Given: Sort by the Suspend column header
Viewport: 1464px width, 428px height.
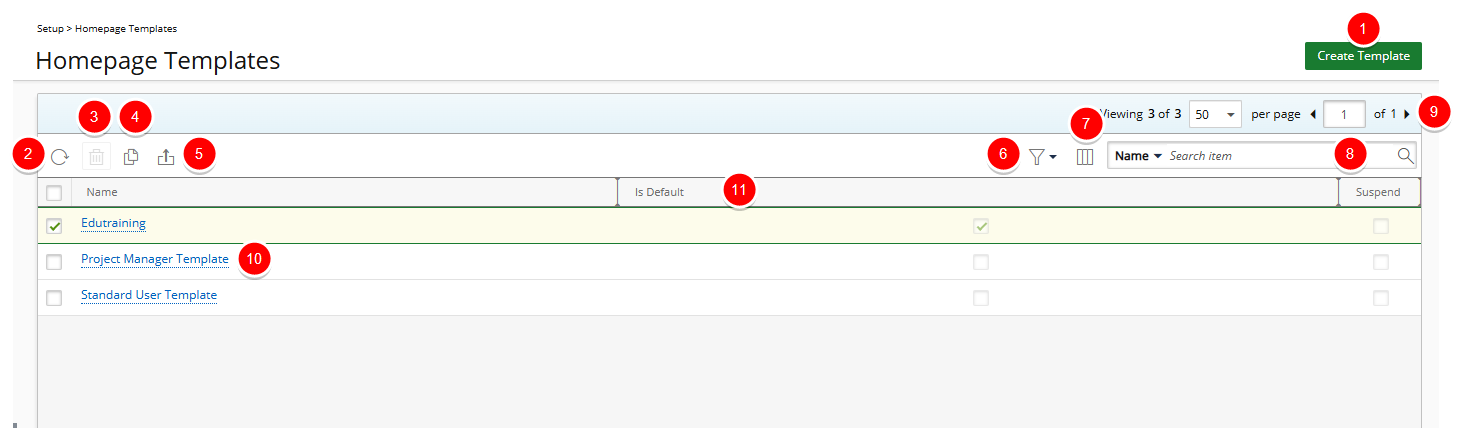Looking at the screenshot, I should tap(1380, 192).
